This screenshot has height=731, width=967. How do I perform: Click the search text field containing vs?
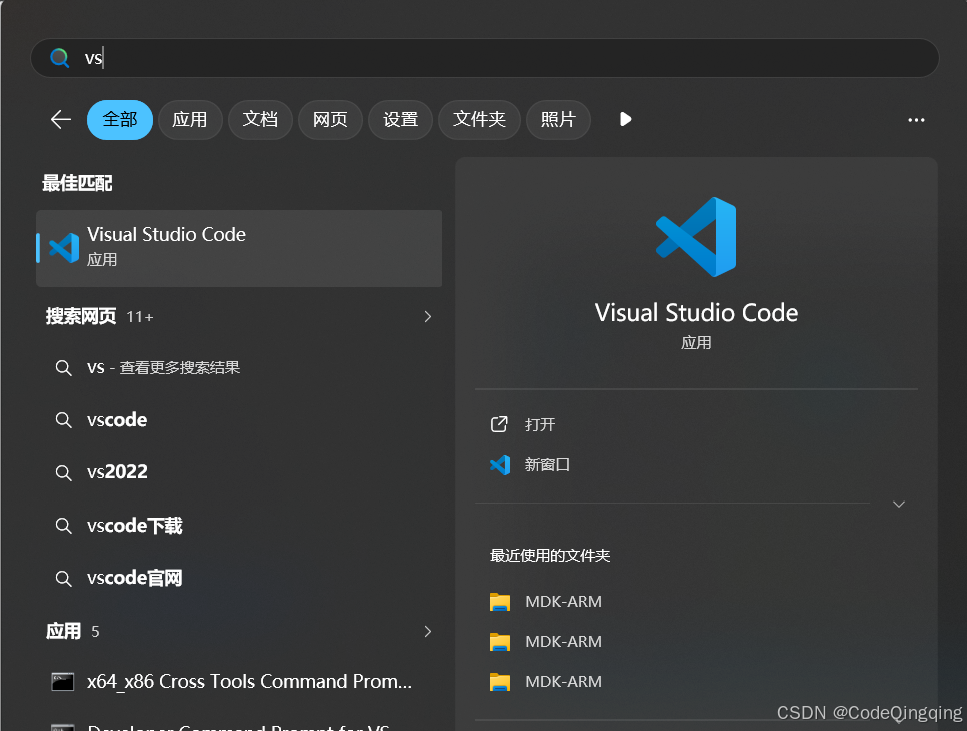[x=485, y=58]
